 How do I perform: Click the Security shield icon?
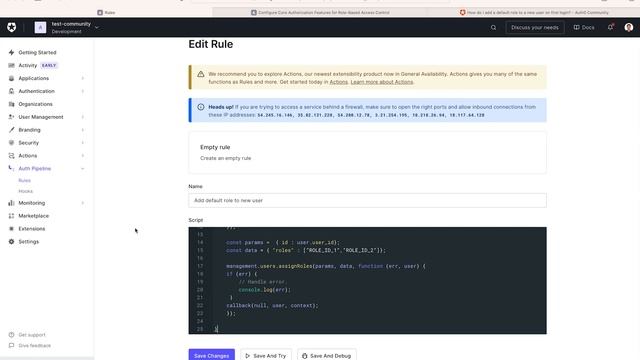click(x=11, y=142)
